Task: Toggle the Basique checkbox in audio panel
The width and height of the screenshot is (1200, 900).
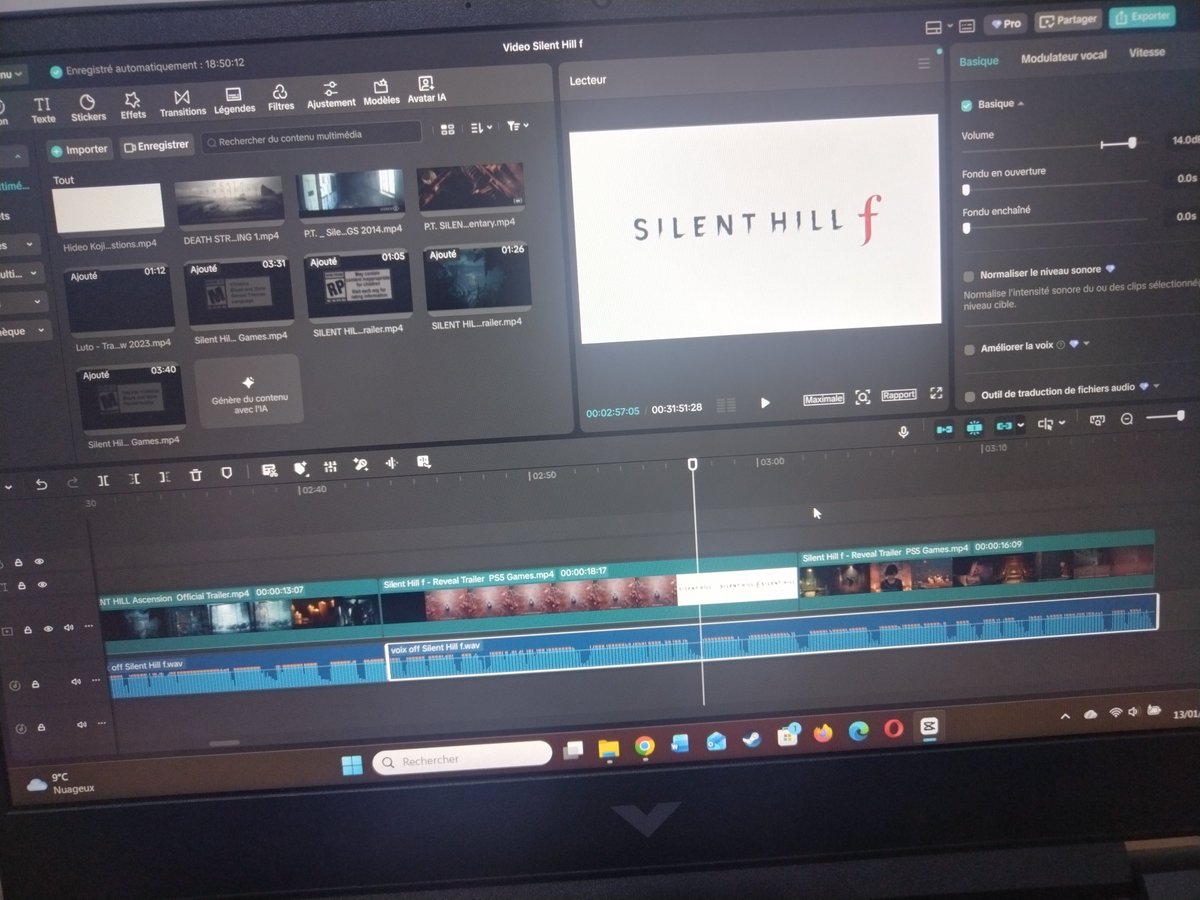Action: (966, 105)
